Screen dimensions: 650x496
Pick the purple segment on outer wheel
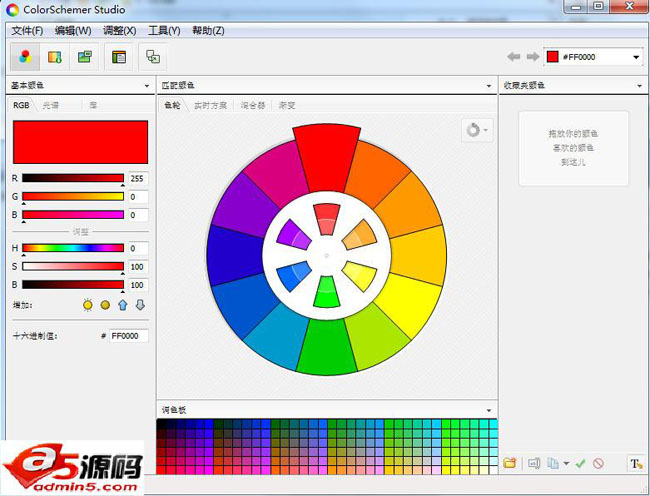pyautogui.click(x=246, y=205)
